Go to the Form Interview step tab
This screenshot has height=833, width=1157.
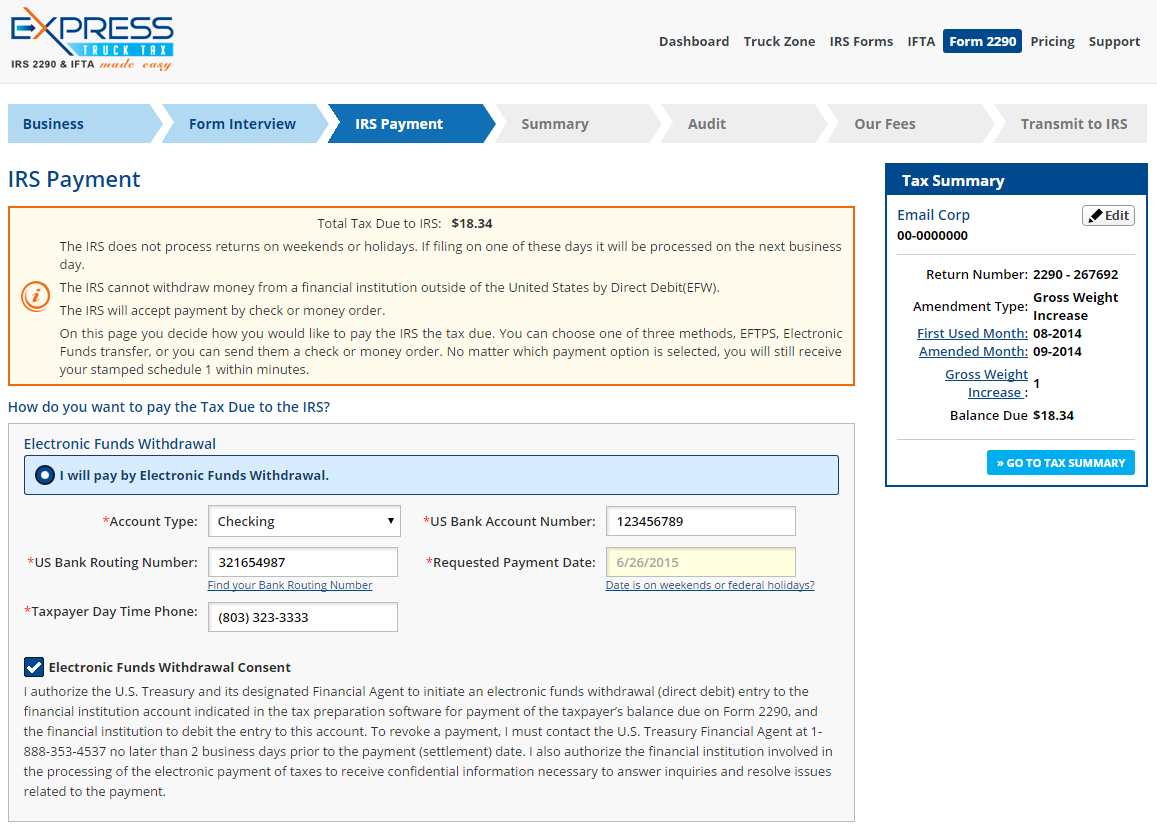tap(242, 124)
